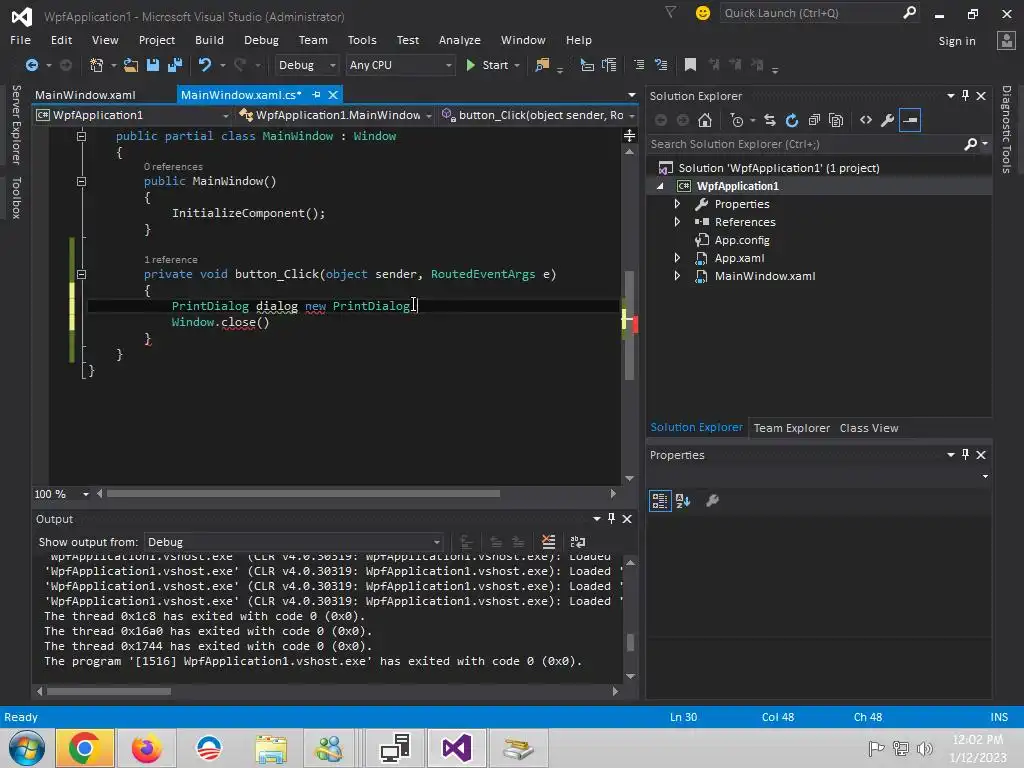Click the Find in Files icon
Screen dimensions: 1024x768
click(542, 65)
